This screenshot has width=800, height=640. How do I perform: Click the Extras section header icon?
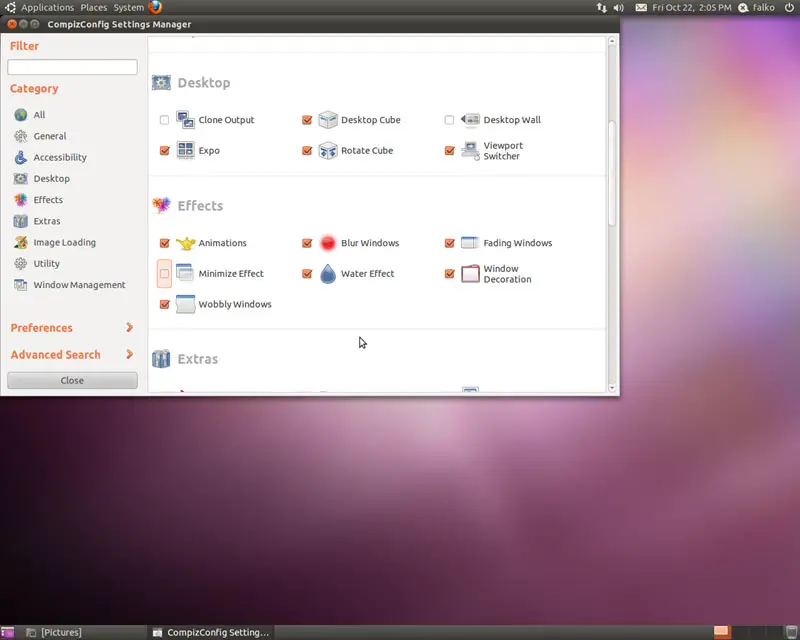point(161,359)
